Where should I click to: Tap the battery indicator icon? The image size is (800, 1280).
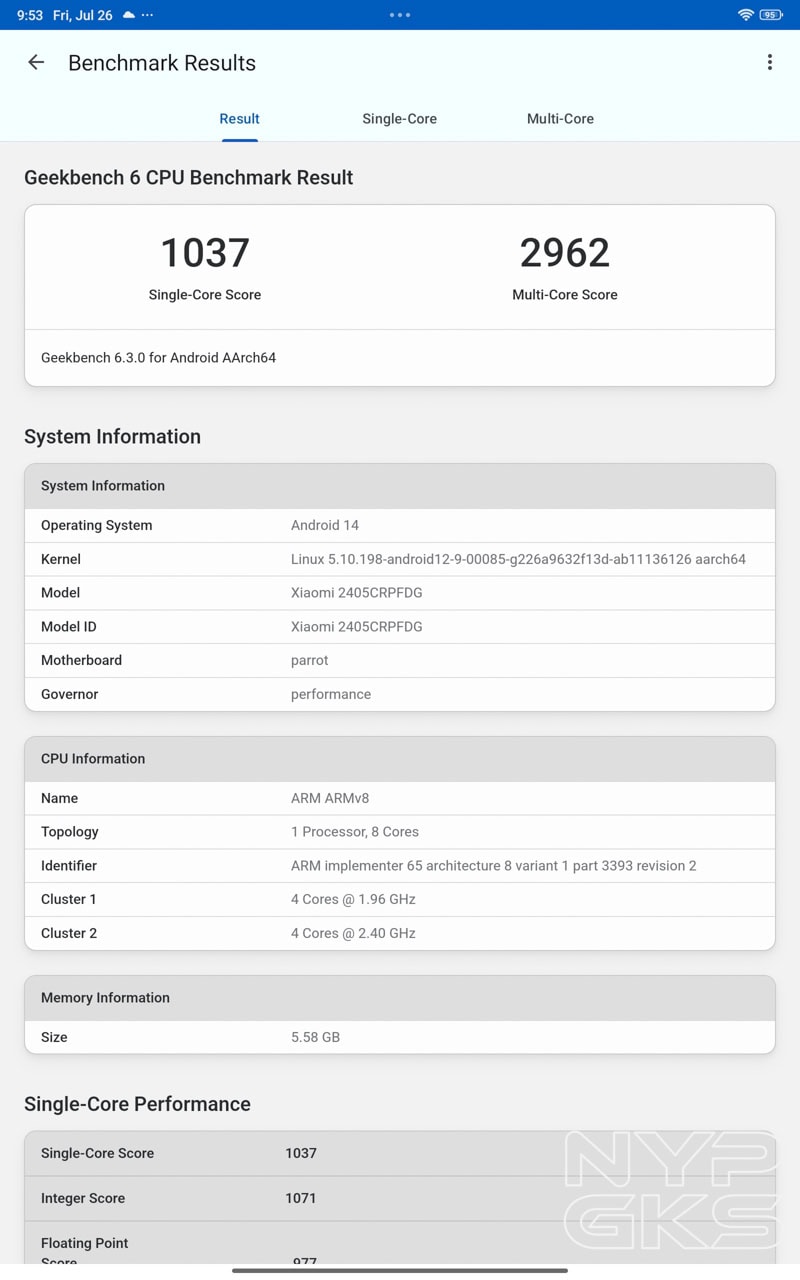[x=771, y=15]
